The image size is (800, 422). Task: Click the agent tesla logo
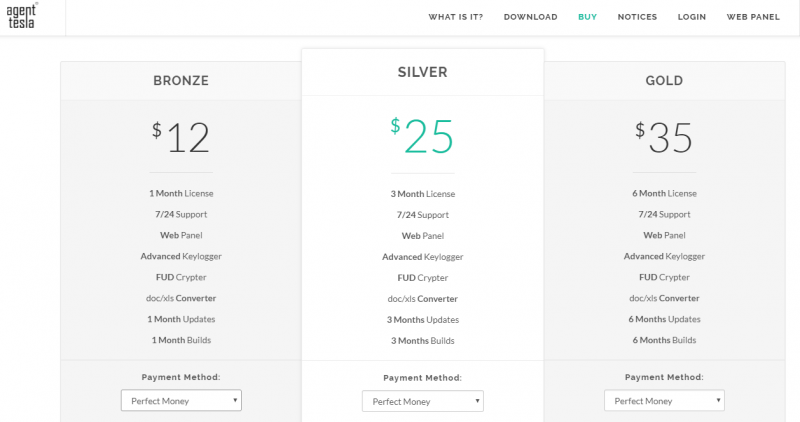pos(22,16)
